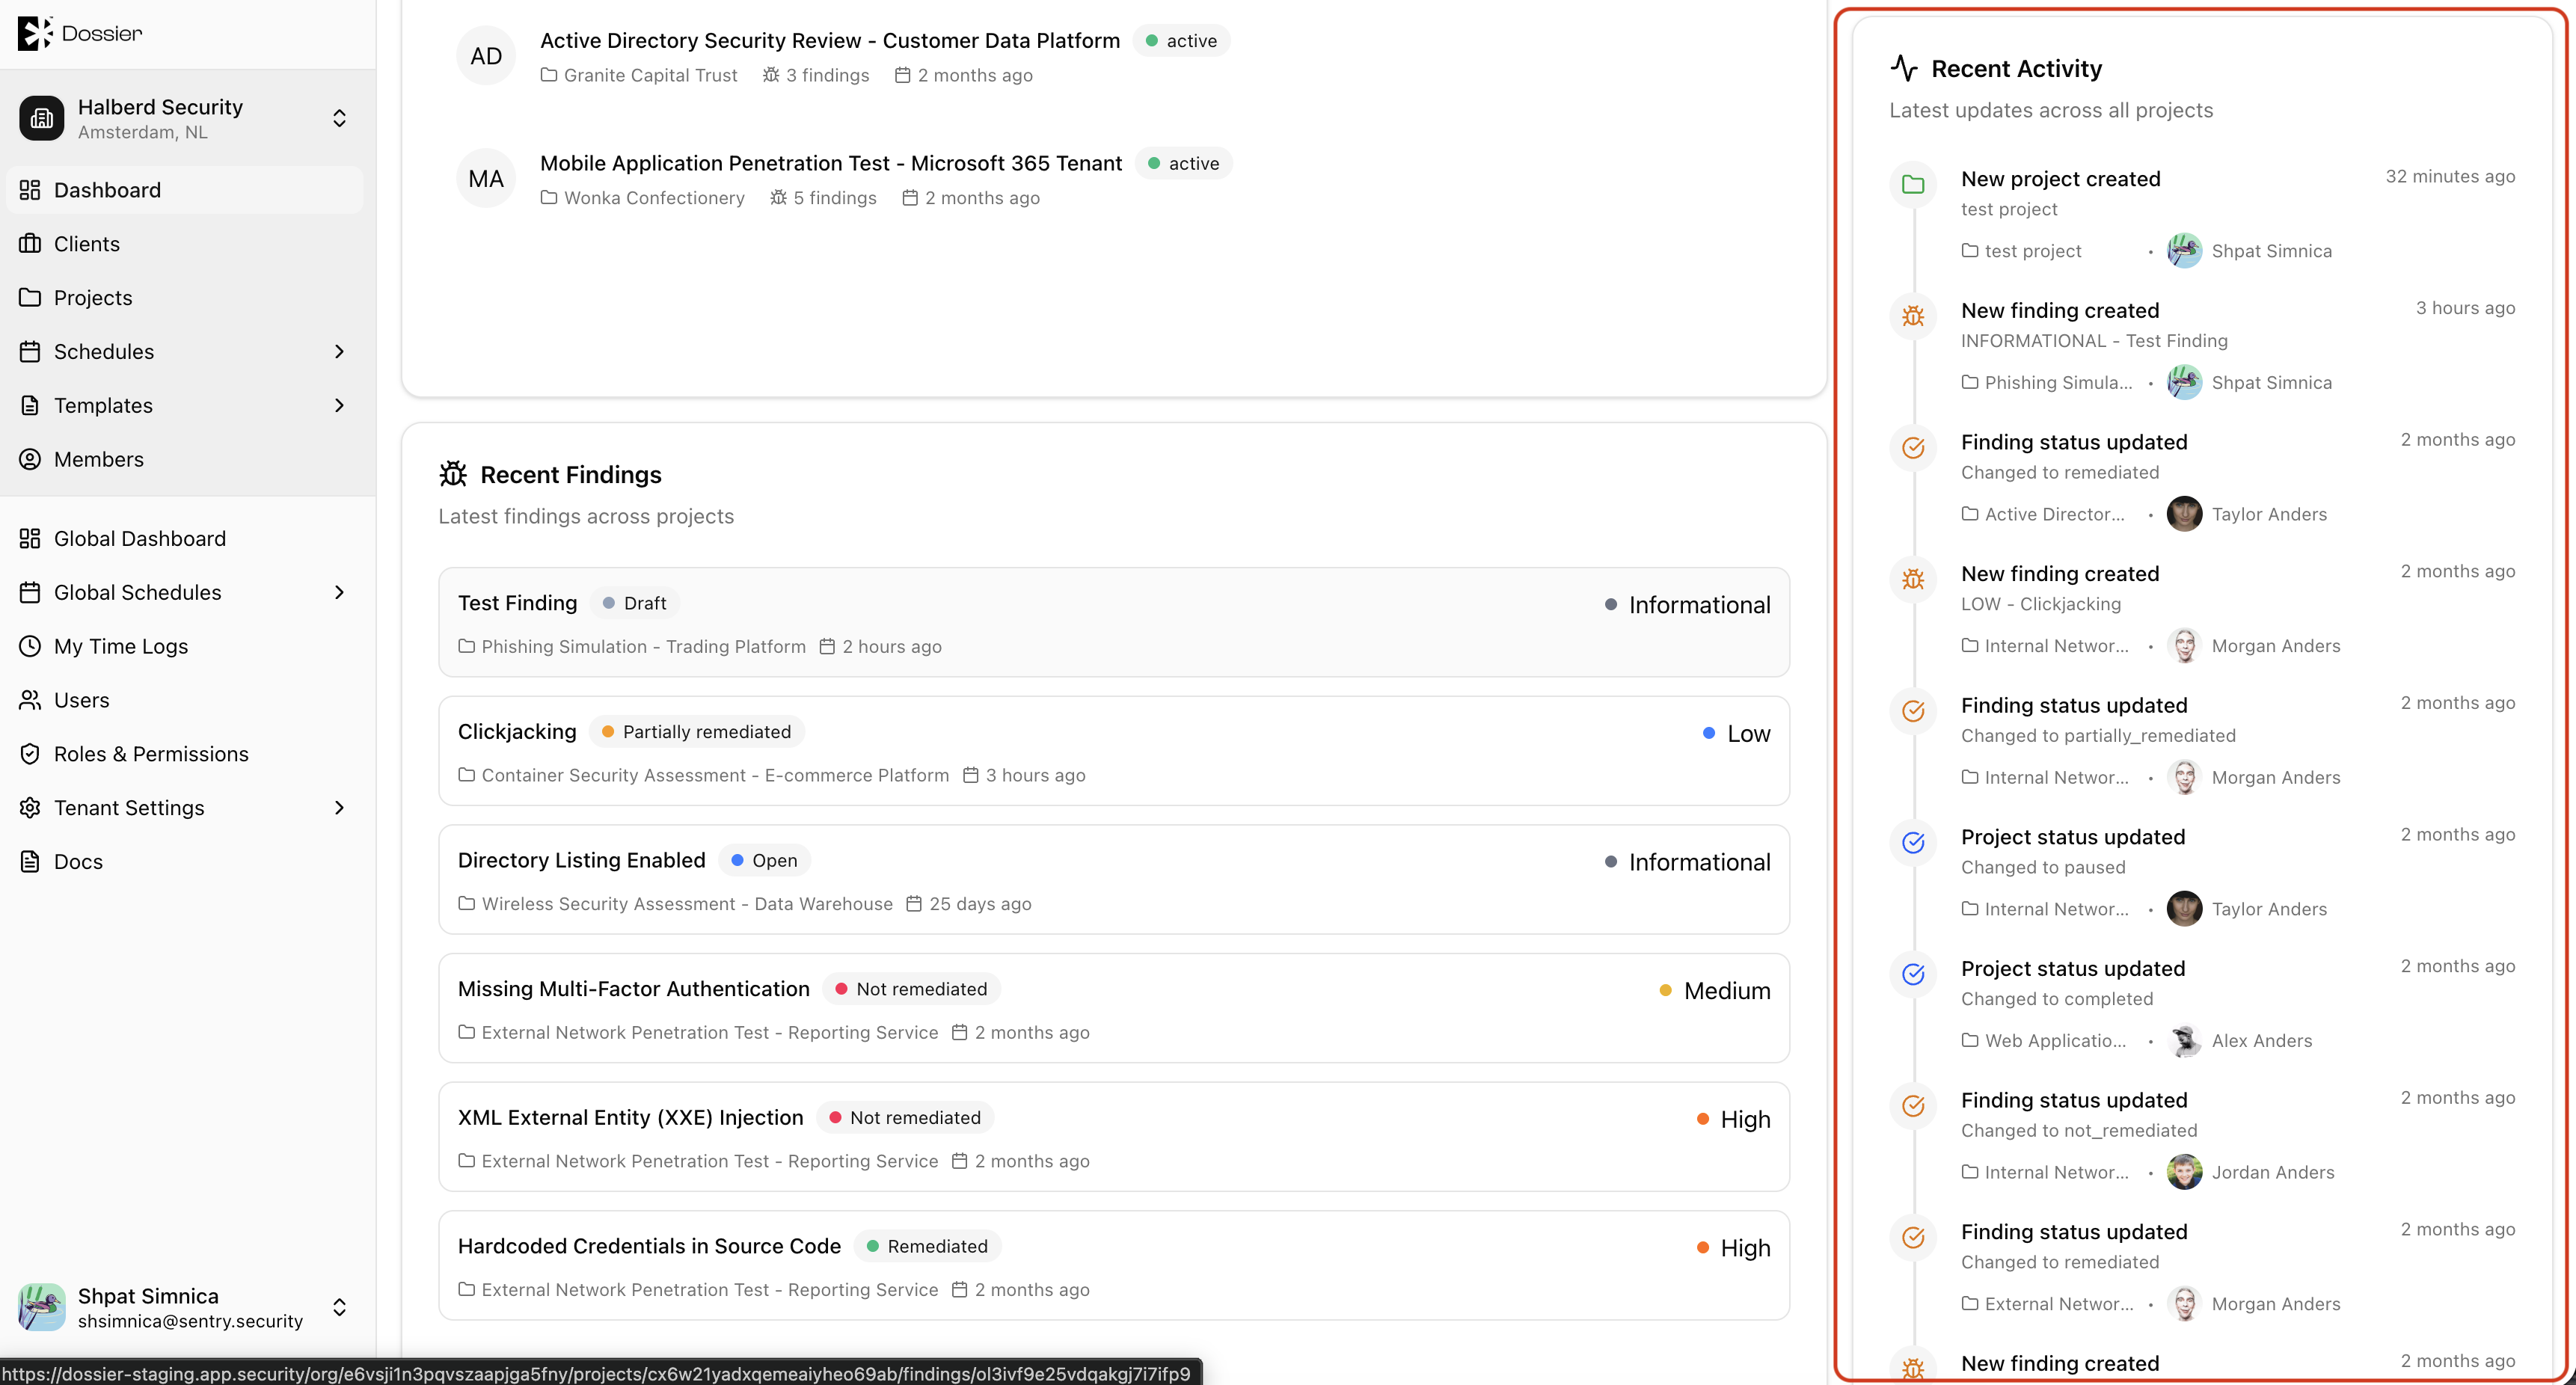Click the green folder icon for New project created
This screenshot has width=2576, height=1385.
[x=1913, y=185]
